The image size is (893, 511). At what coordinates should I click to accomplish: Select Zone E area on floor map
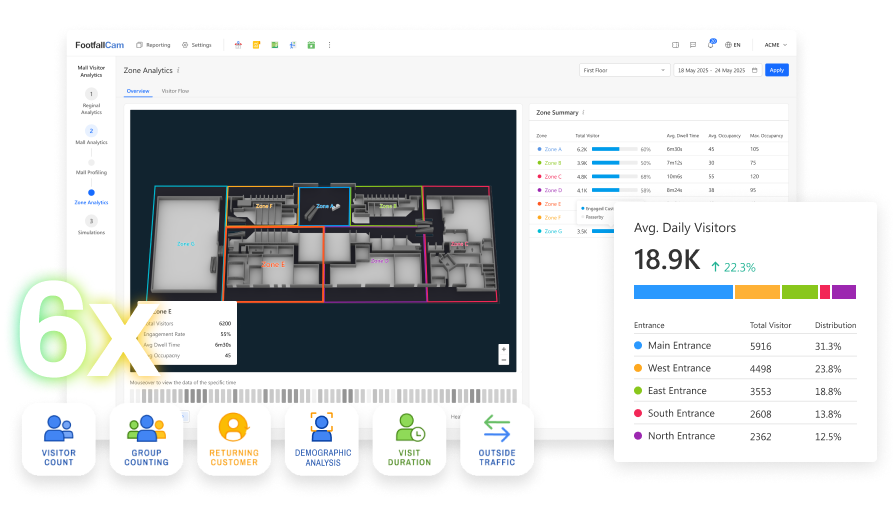point(274,264)
